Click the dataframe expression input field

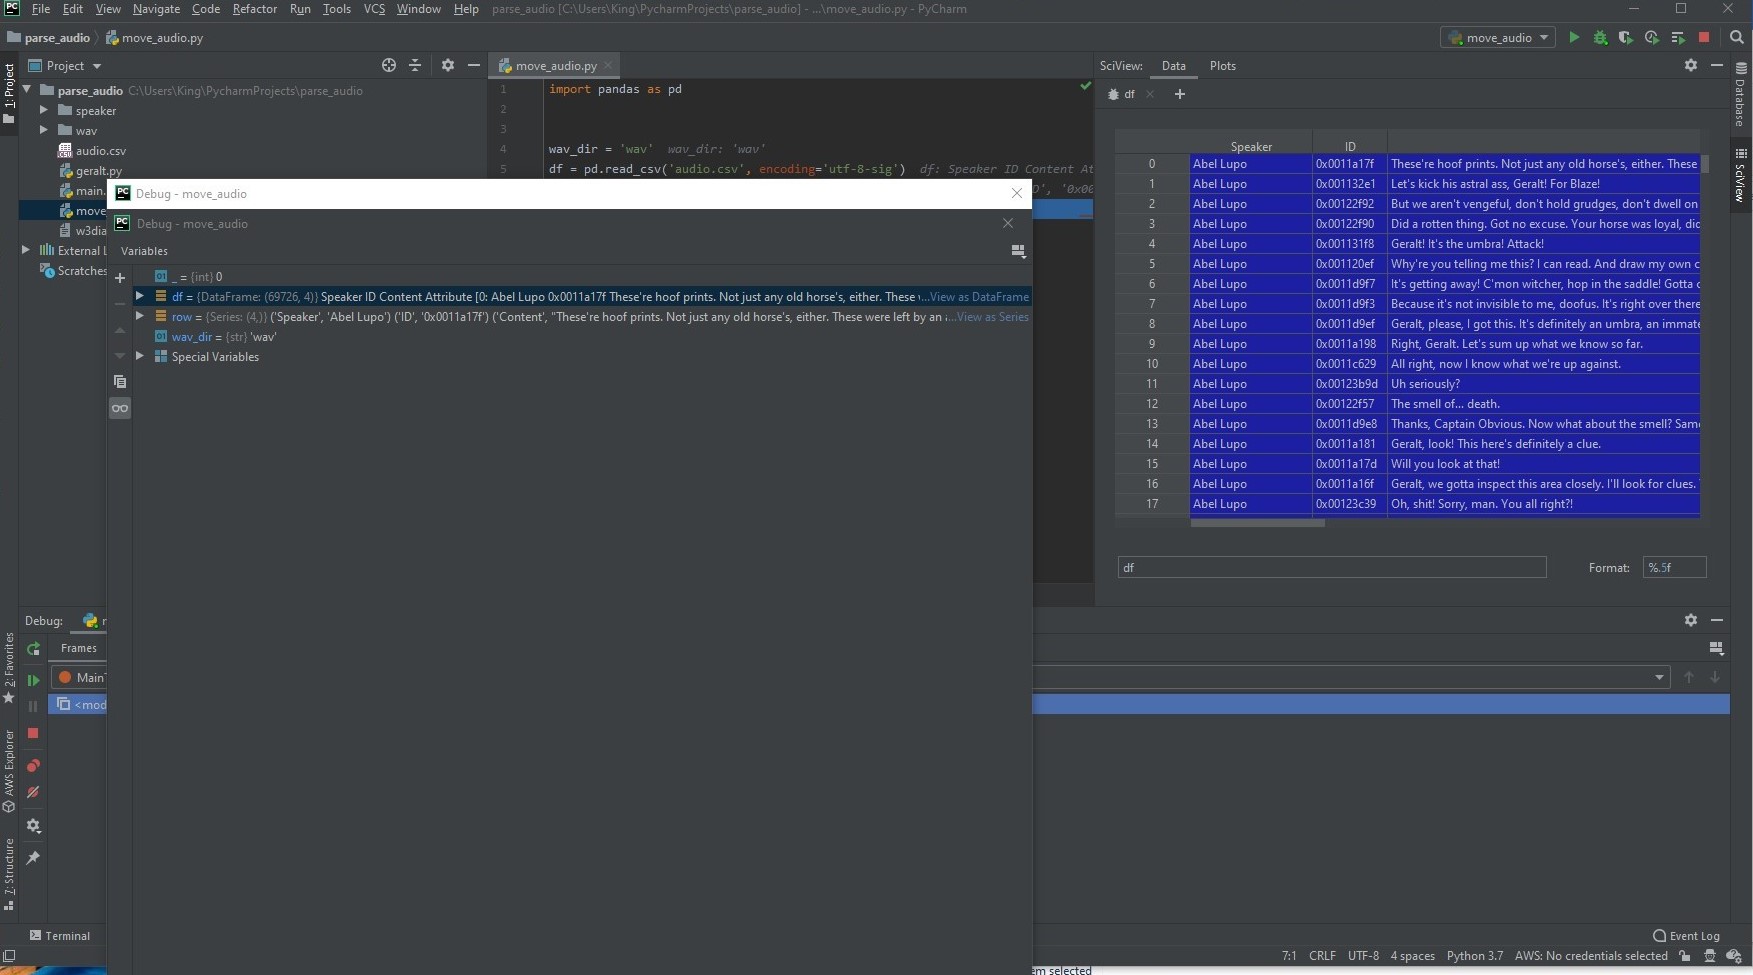[x=1332, y=567]
